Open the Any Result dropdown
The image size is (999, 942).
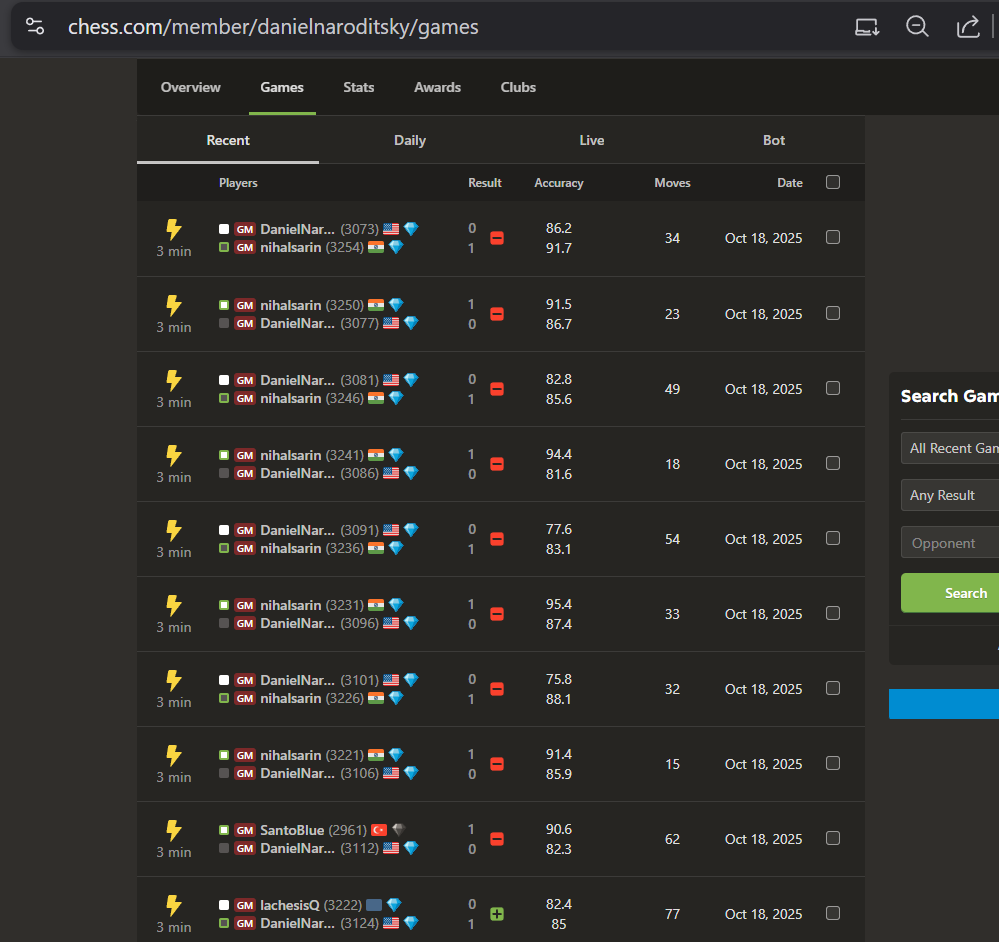pyautogui.click(x=950, y=495)
